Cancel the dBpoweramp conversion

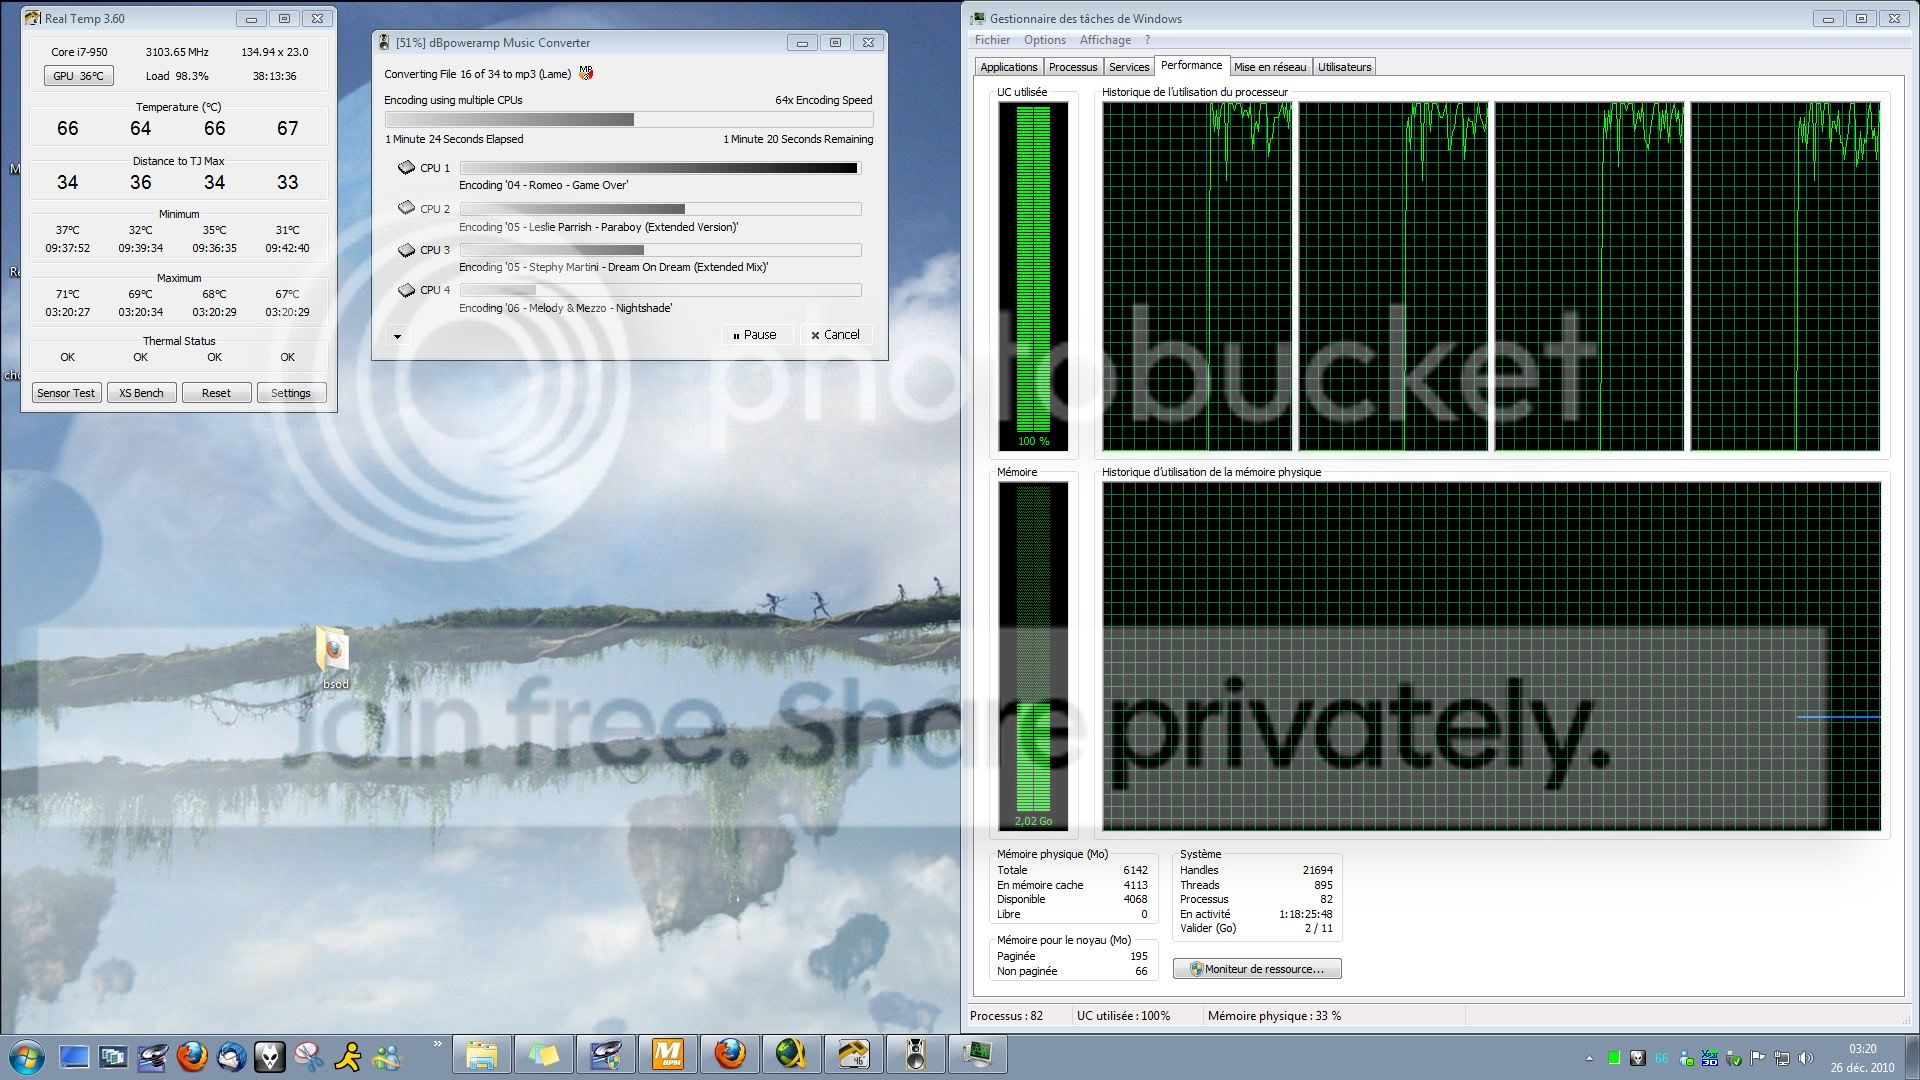pyautogui.click(x=836, y=335)
